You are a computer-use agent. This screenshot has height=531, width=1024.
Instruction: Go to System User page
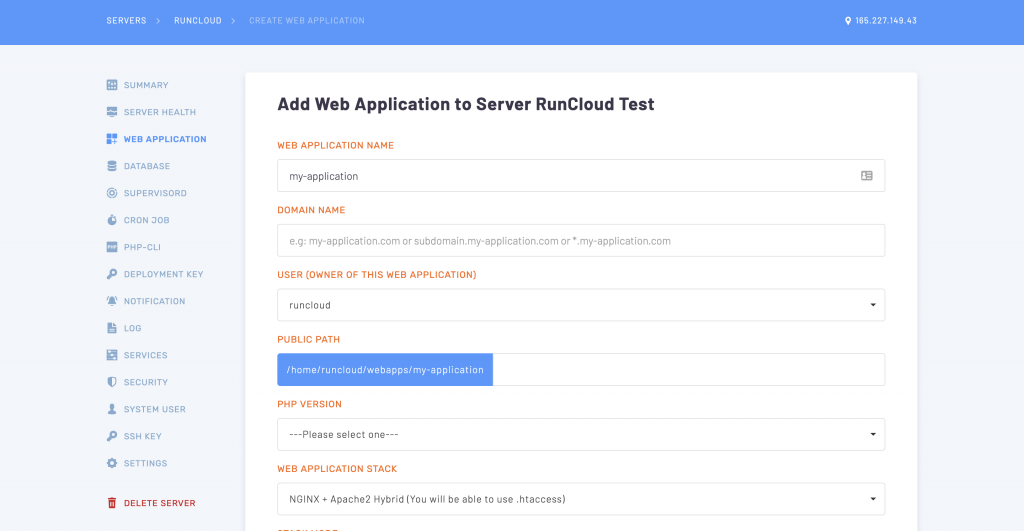click(155, 409)
